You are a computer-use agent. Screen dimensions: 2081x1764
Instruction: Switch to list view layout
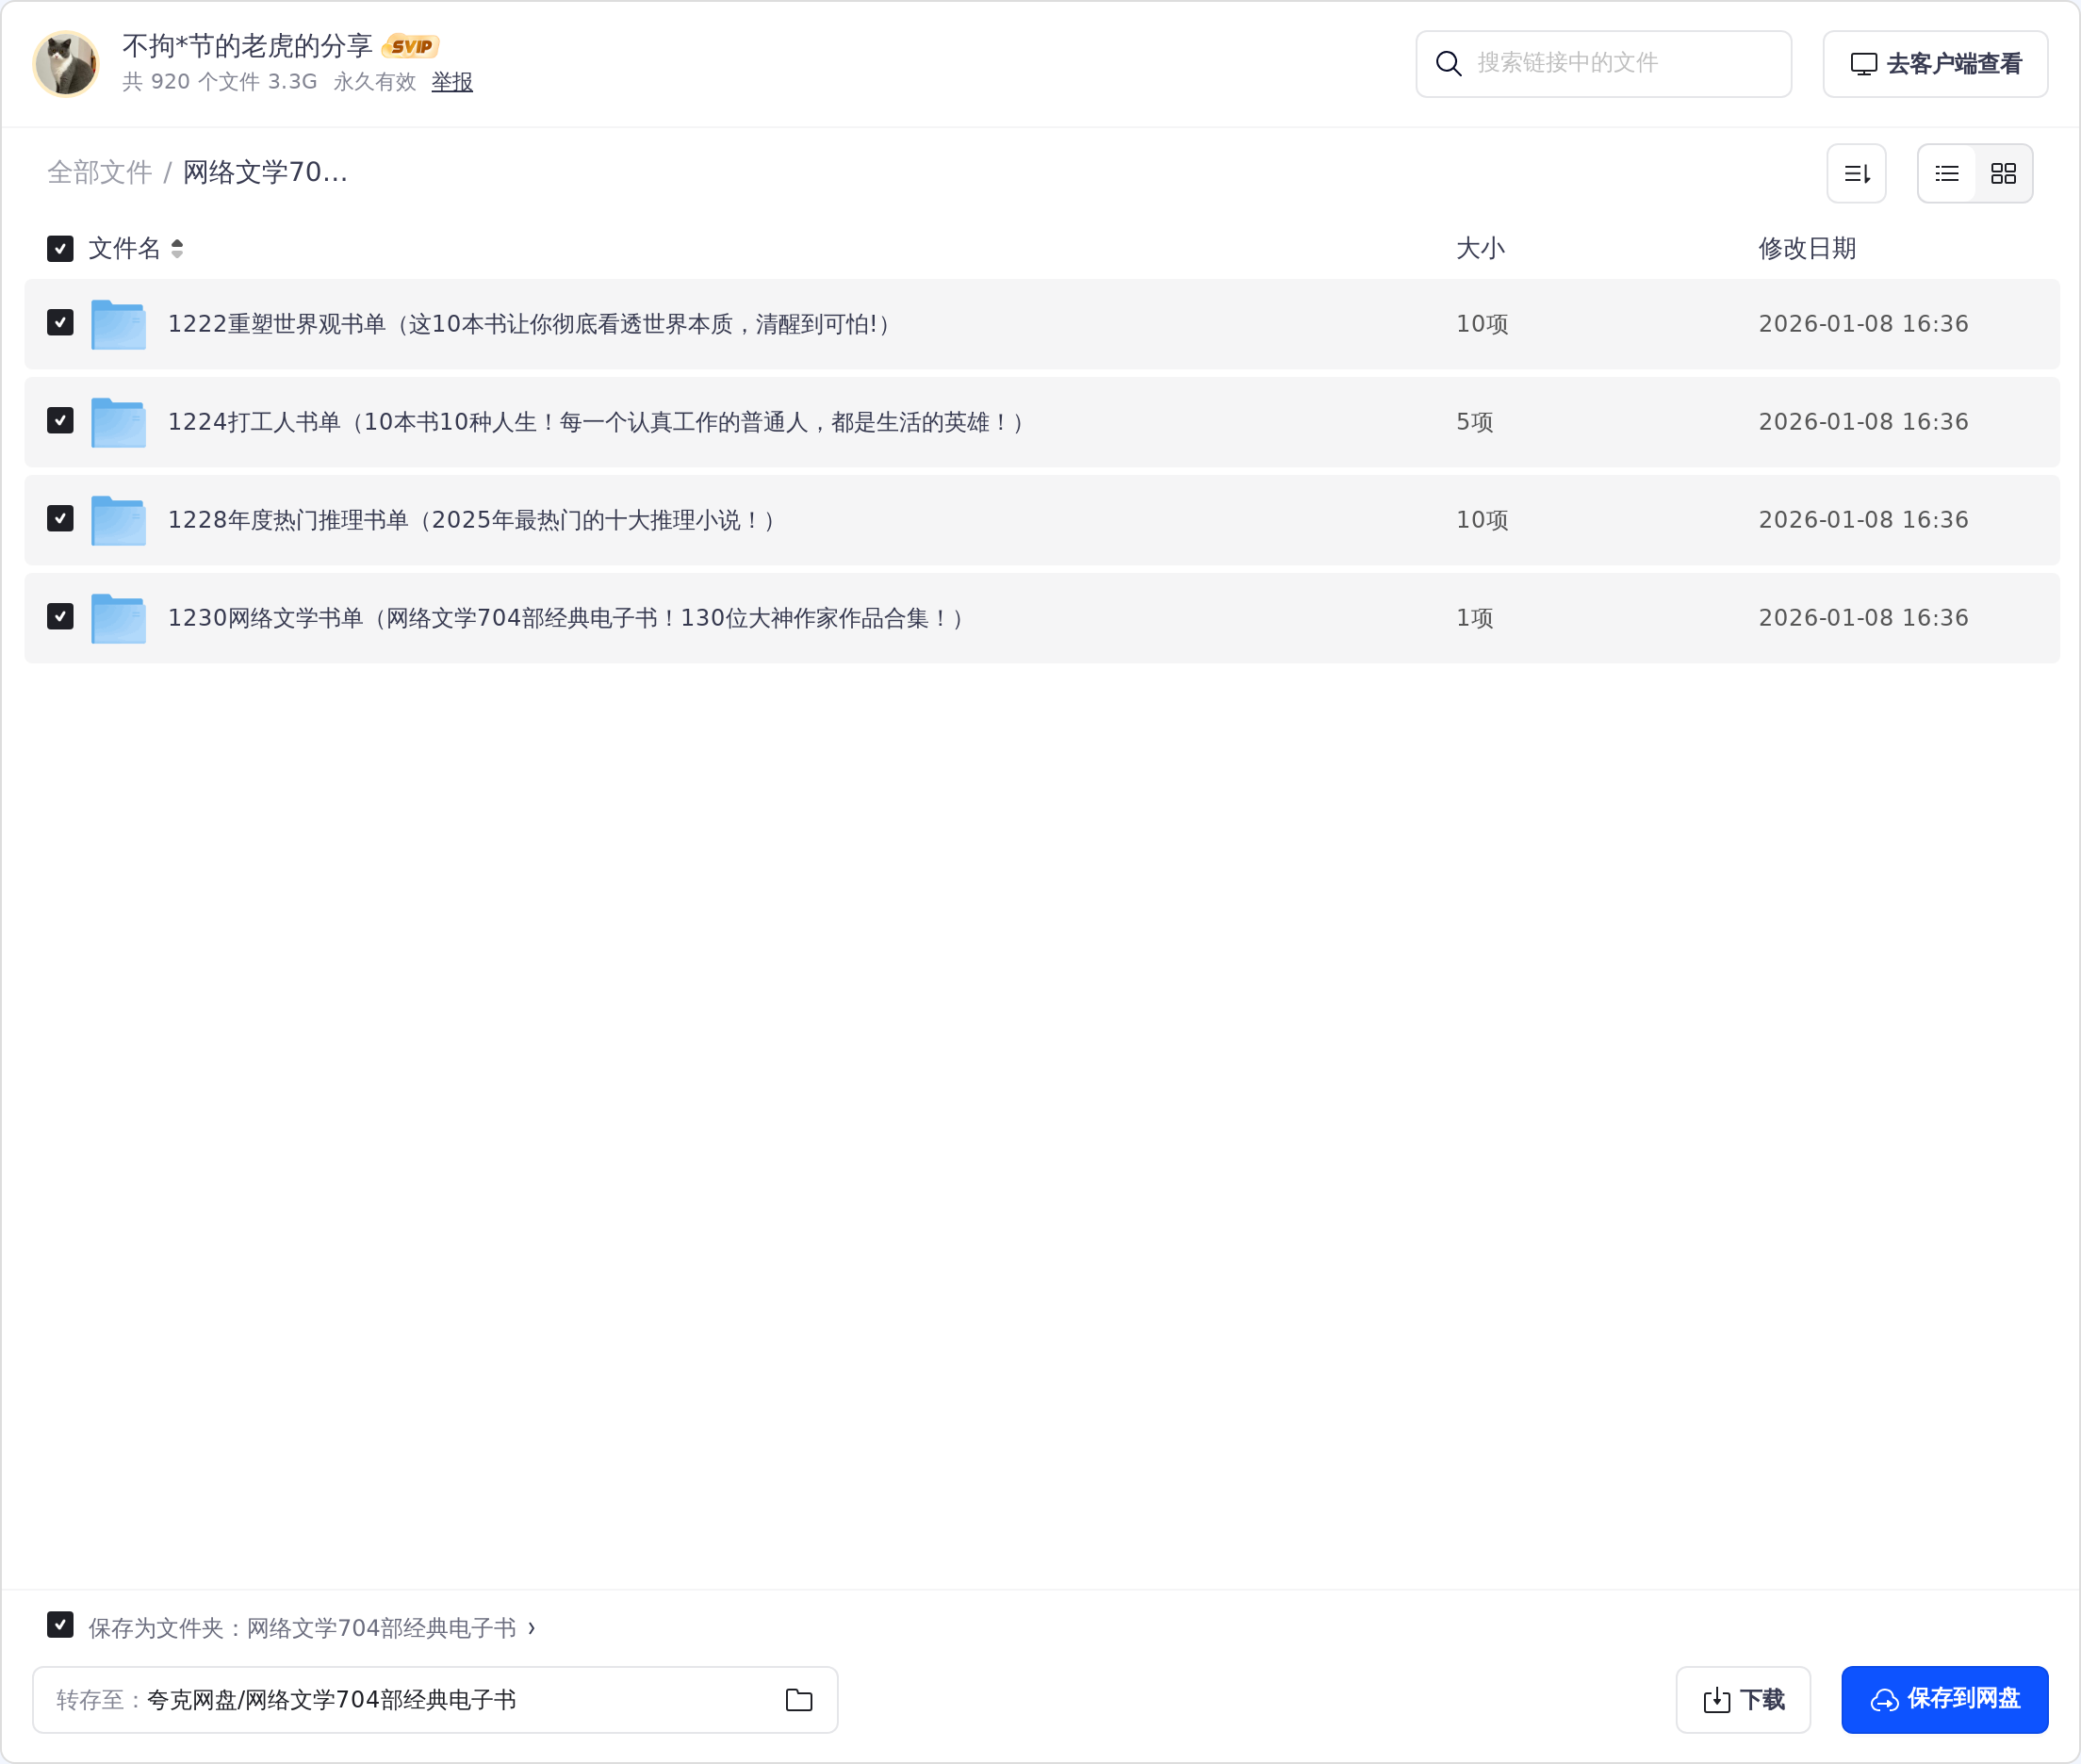tap(1946, 174)
